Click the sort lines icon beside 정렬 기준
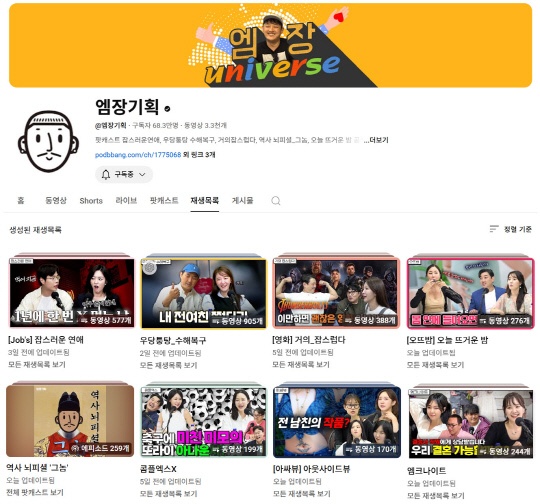Screen dimensions: 540x504 coord(494,229)
